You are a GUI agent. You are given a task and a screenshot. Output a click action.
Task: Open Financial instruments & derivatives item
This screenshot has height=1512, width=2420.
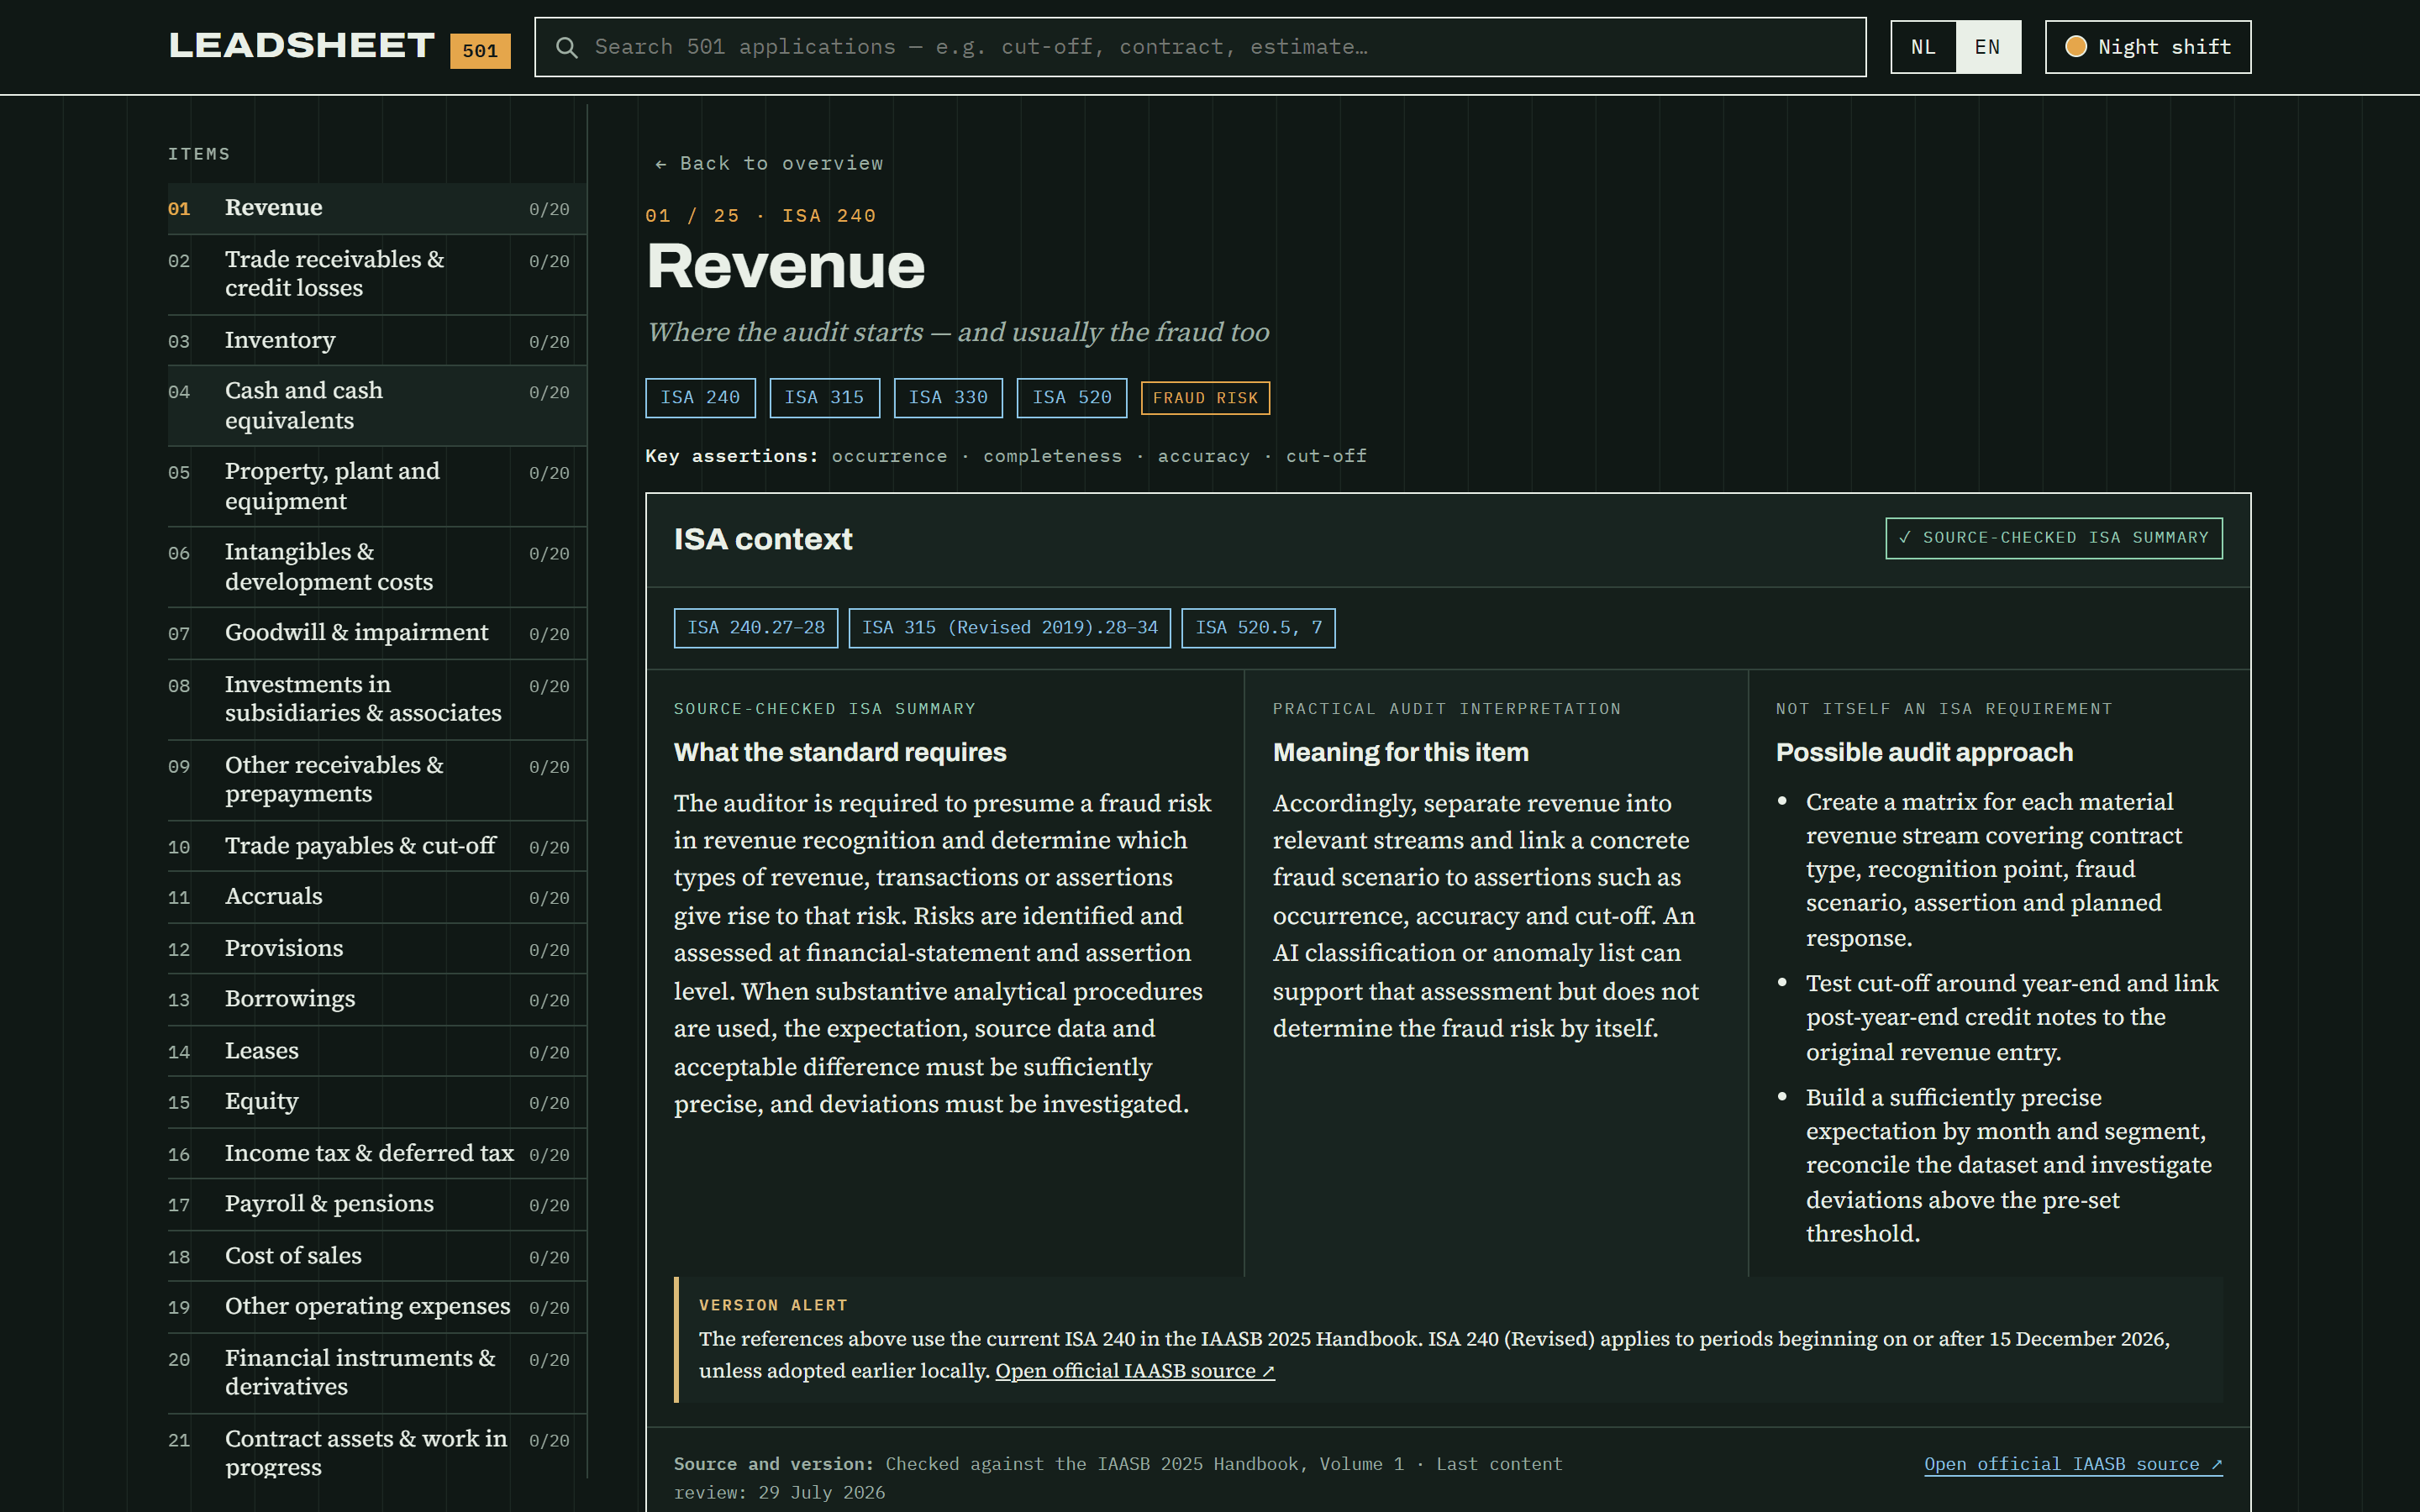click(x=377, y=1373)
